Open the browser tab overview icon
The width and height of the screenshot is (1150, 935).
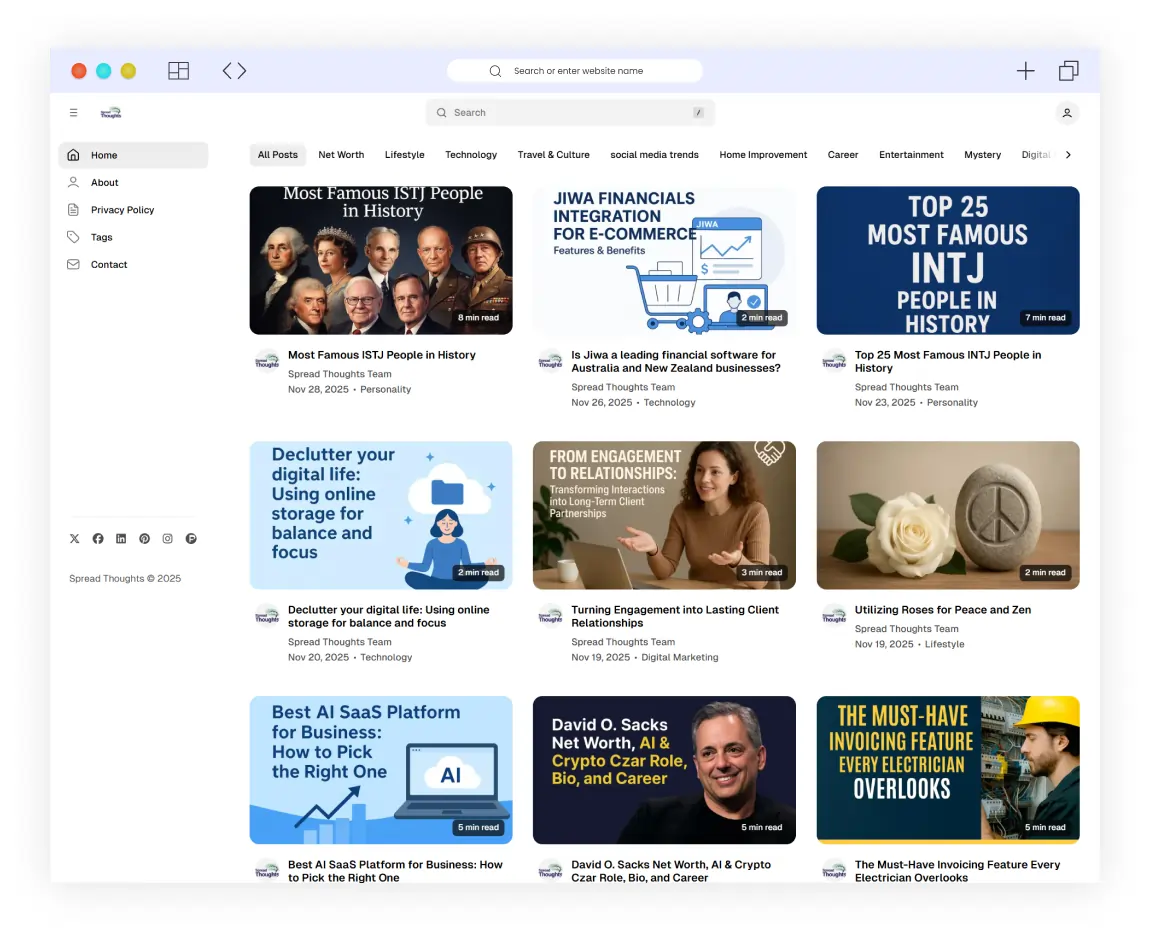(x=1069, y=70)
